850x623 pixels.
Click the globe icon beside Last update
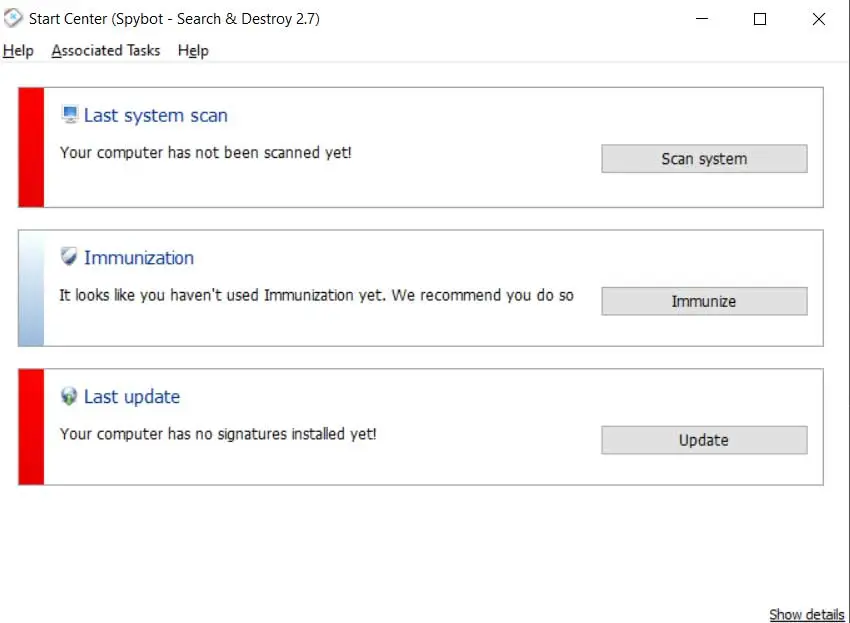[x=69, y=397]
